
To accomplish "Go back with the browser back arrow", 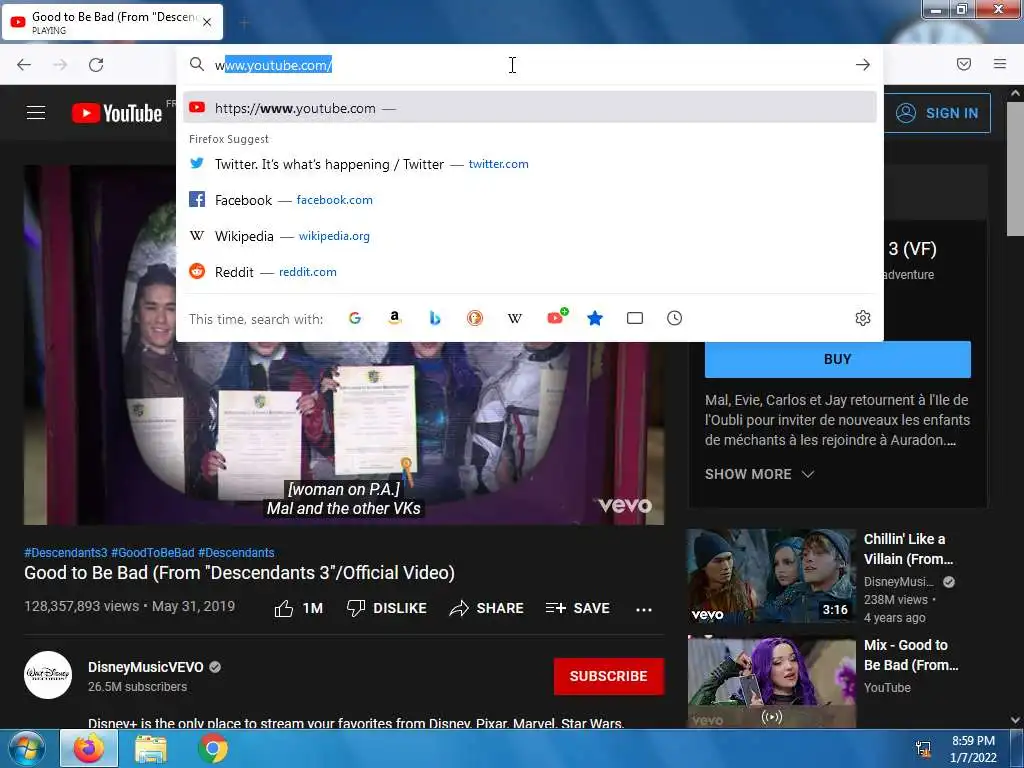I will pyautogui.click(x=24, y=65).
